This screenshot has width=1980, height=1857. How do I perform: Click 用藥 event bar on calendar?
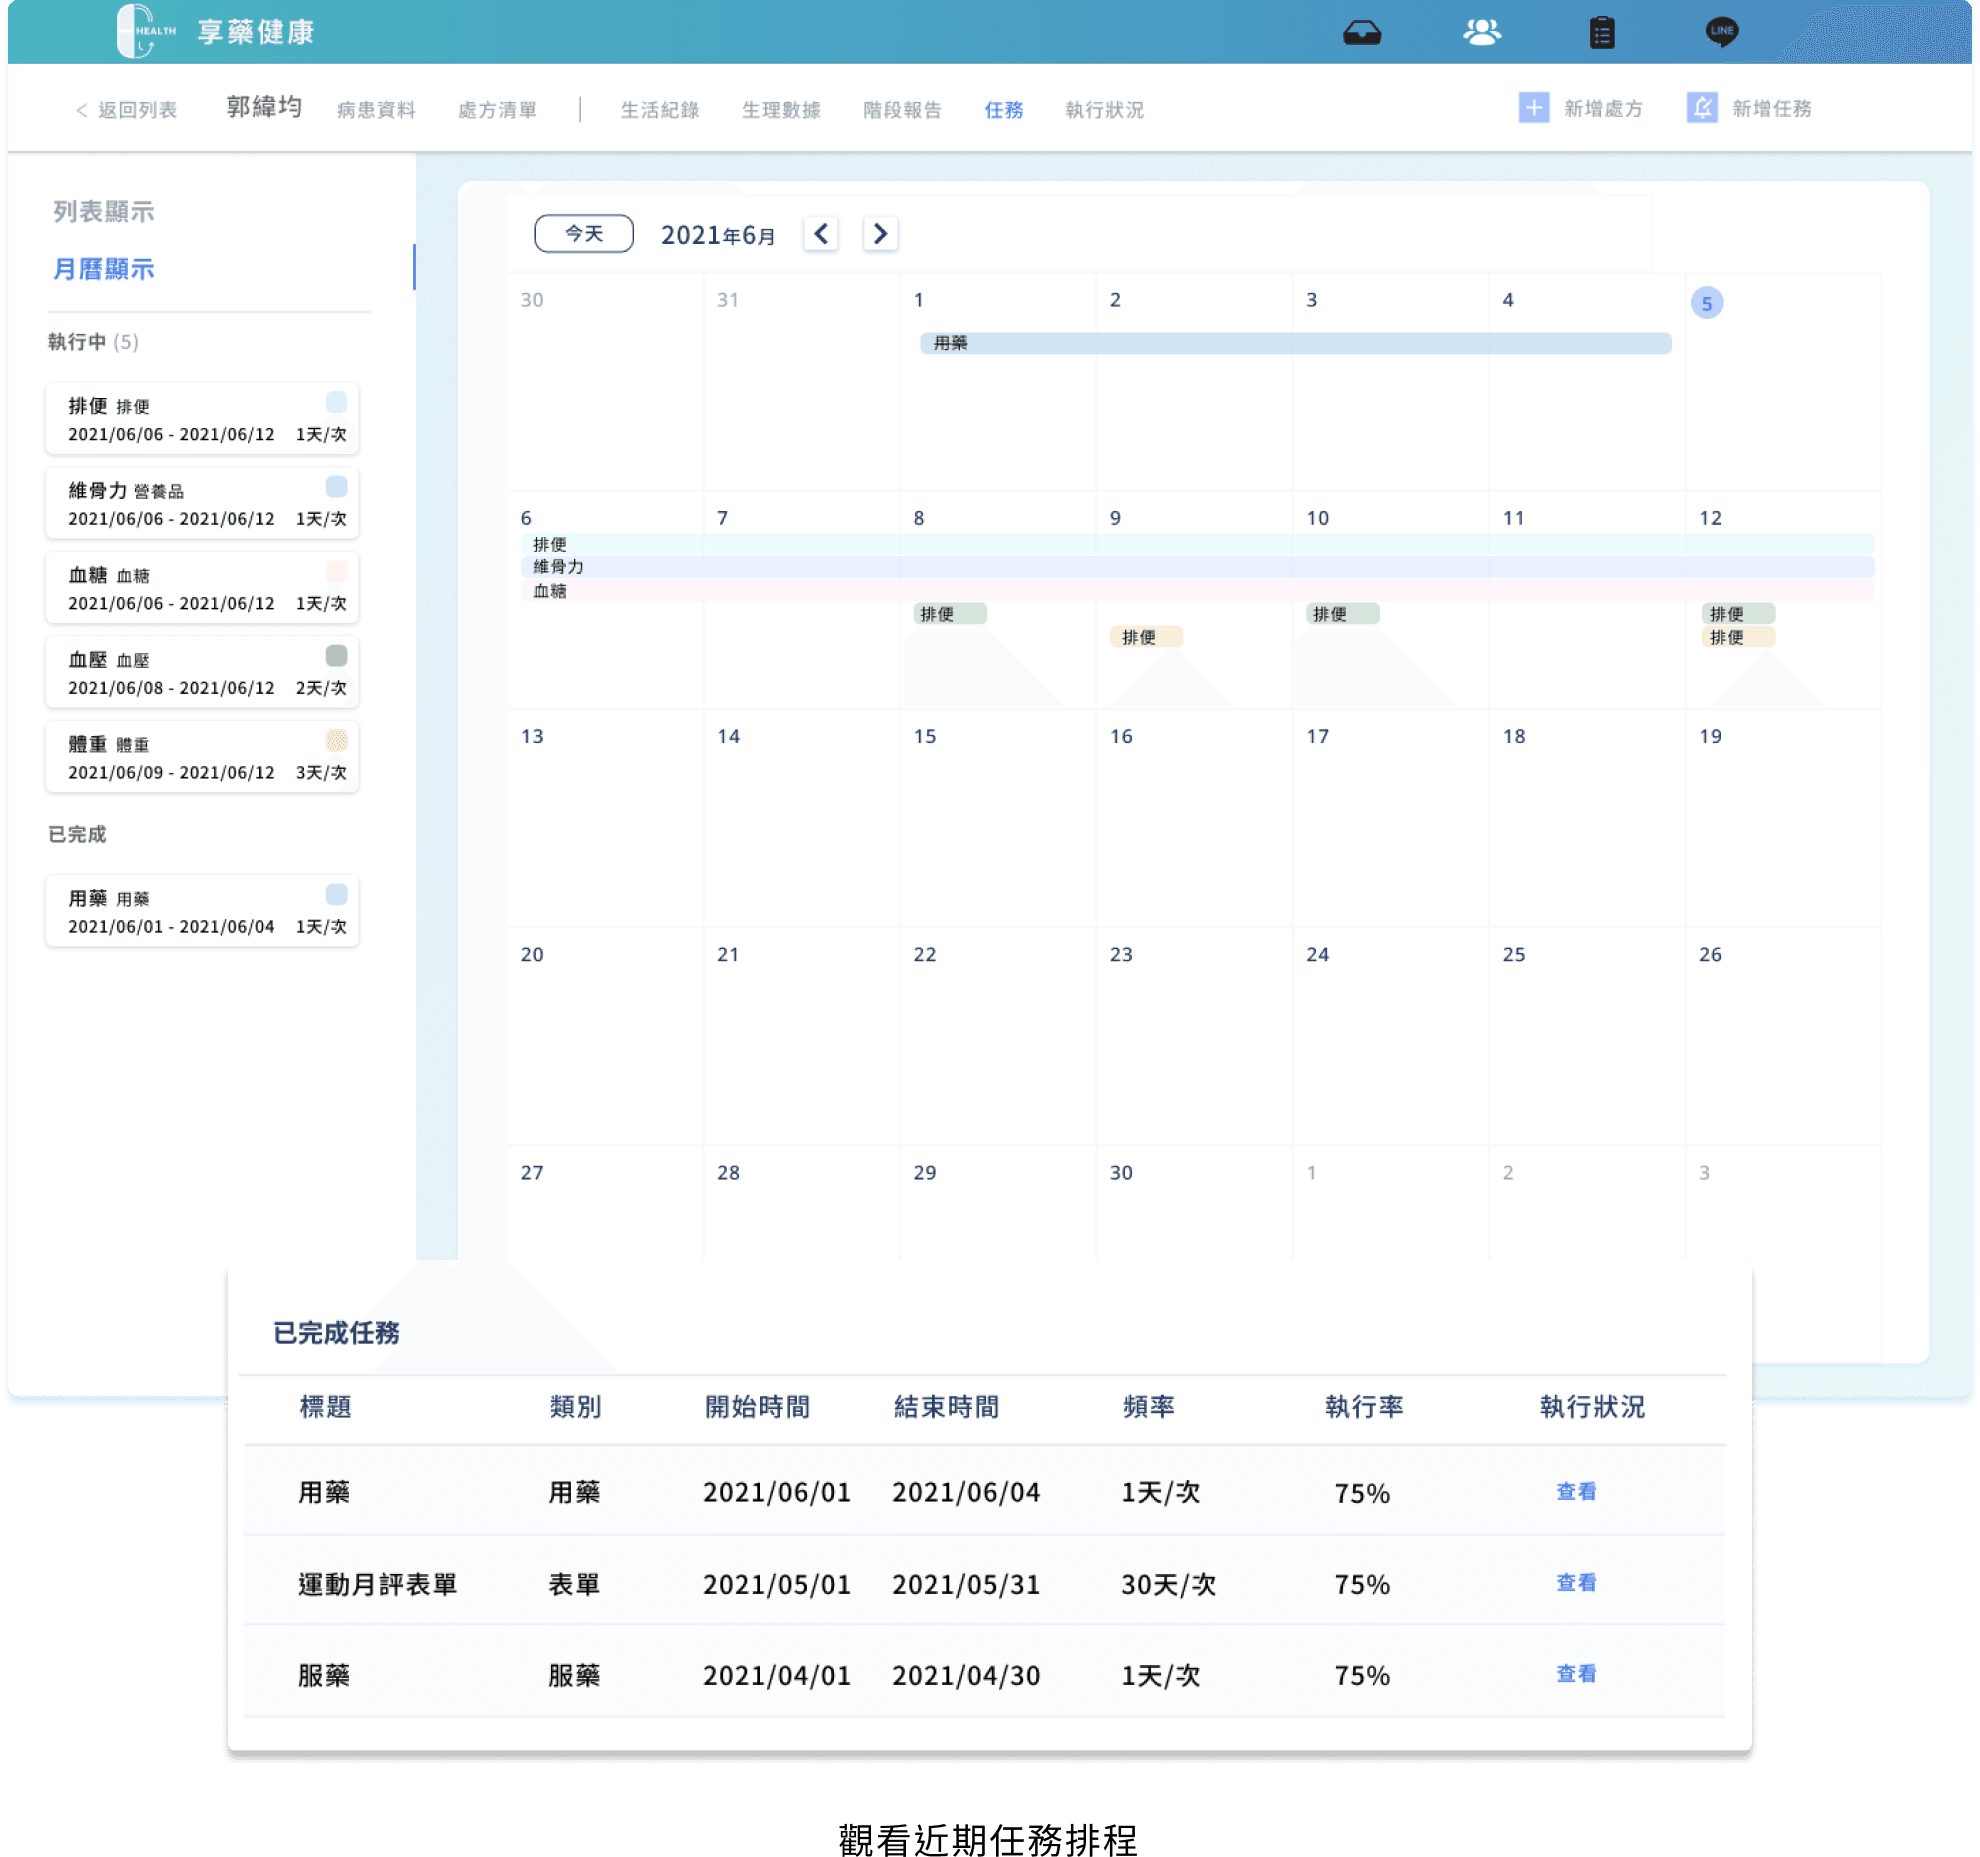[1295, 343]
